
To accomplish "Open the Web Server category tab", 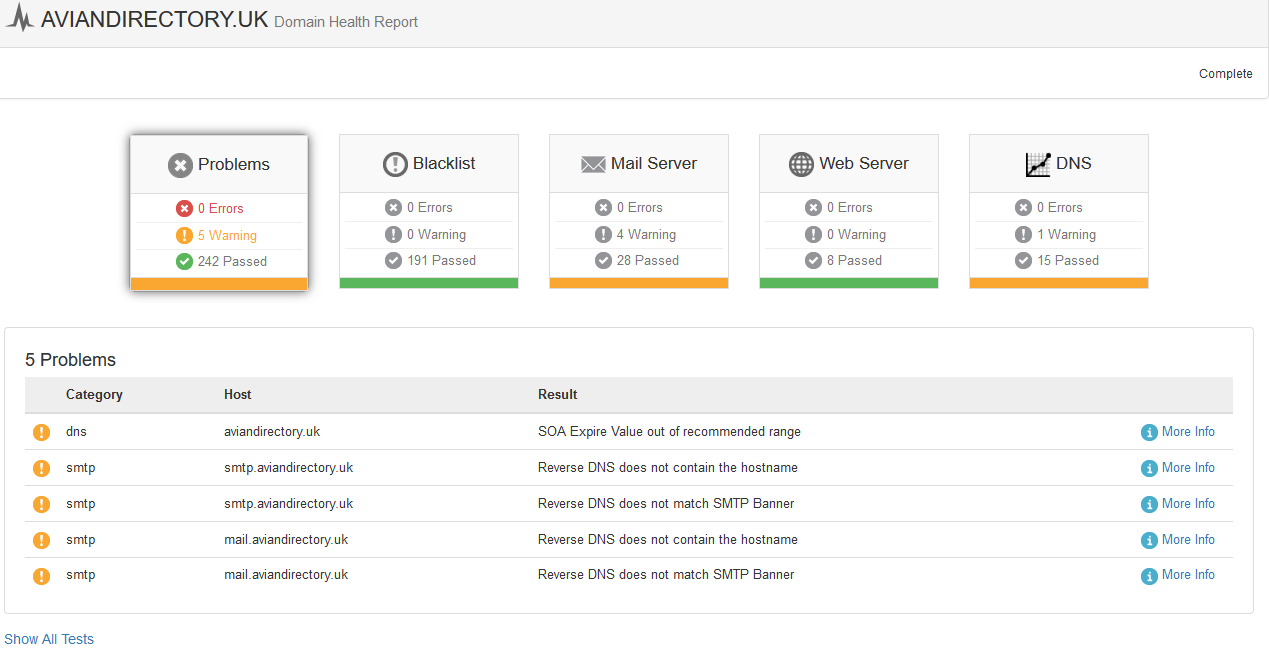I will [x=849, y=164].
